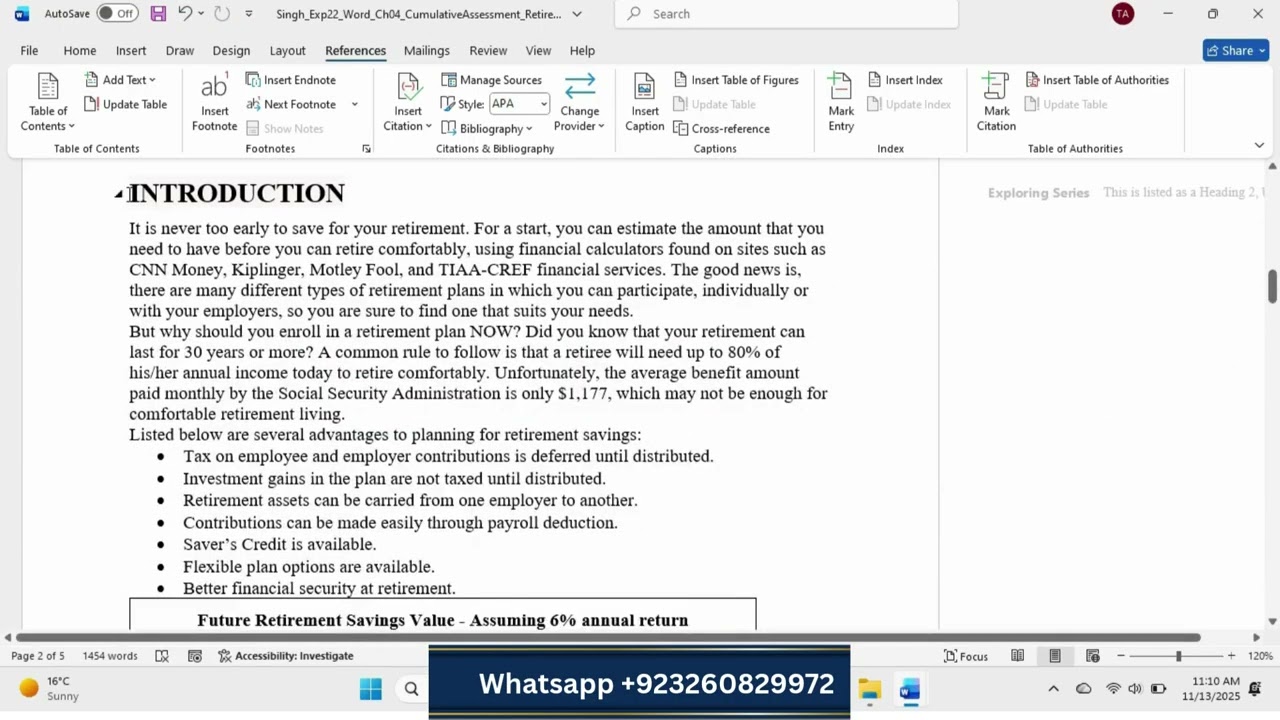Collapse the INTRODUCTION heading triangle
The width and height of the screenshot is (1280, 720).
click(118, 194)
